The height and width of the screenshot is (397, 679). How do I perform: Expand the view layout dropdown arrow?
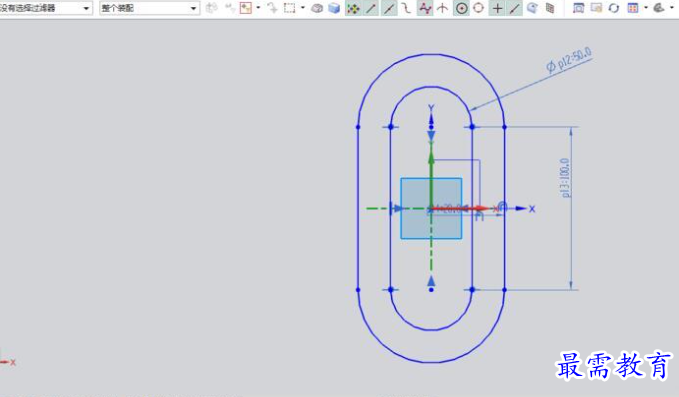coord(646,8)
